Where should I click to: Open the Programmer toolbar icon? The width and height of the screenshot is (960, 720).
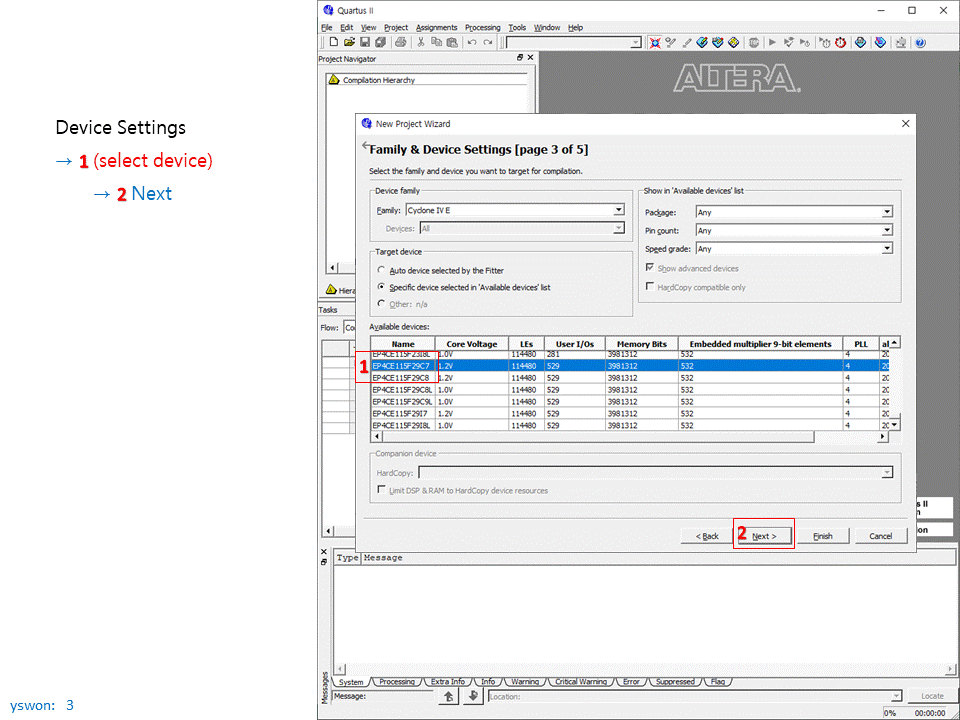(x=880, y=42)
